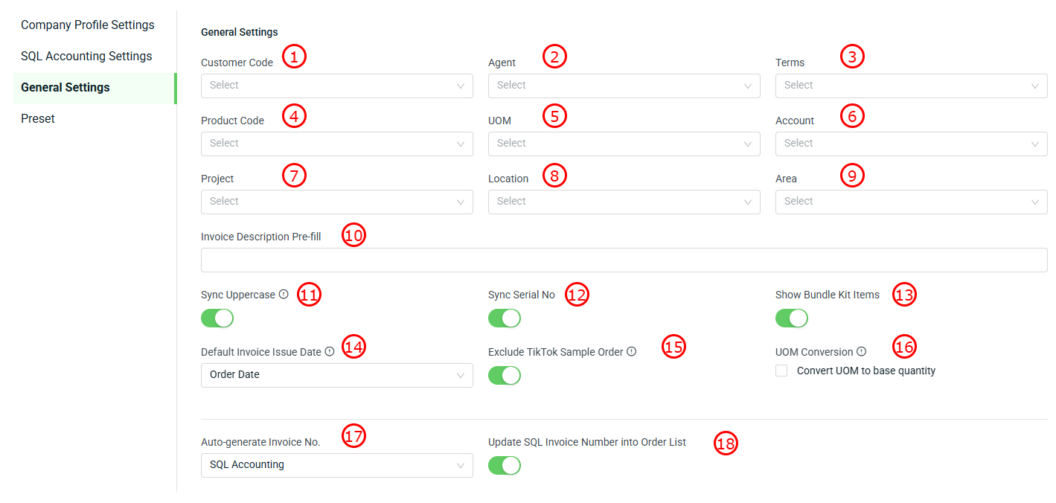Click info icon next to UOM Conversion
Viewport: 1056px width, 503px height.
pyautogui.click(x=861, y=352)
